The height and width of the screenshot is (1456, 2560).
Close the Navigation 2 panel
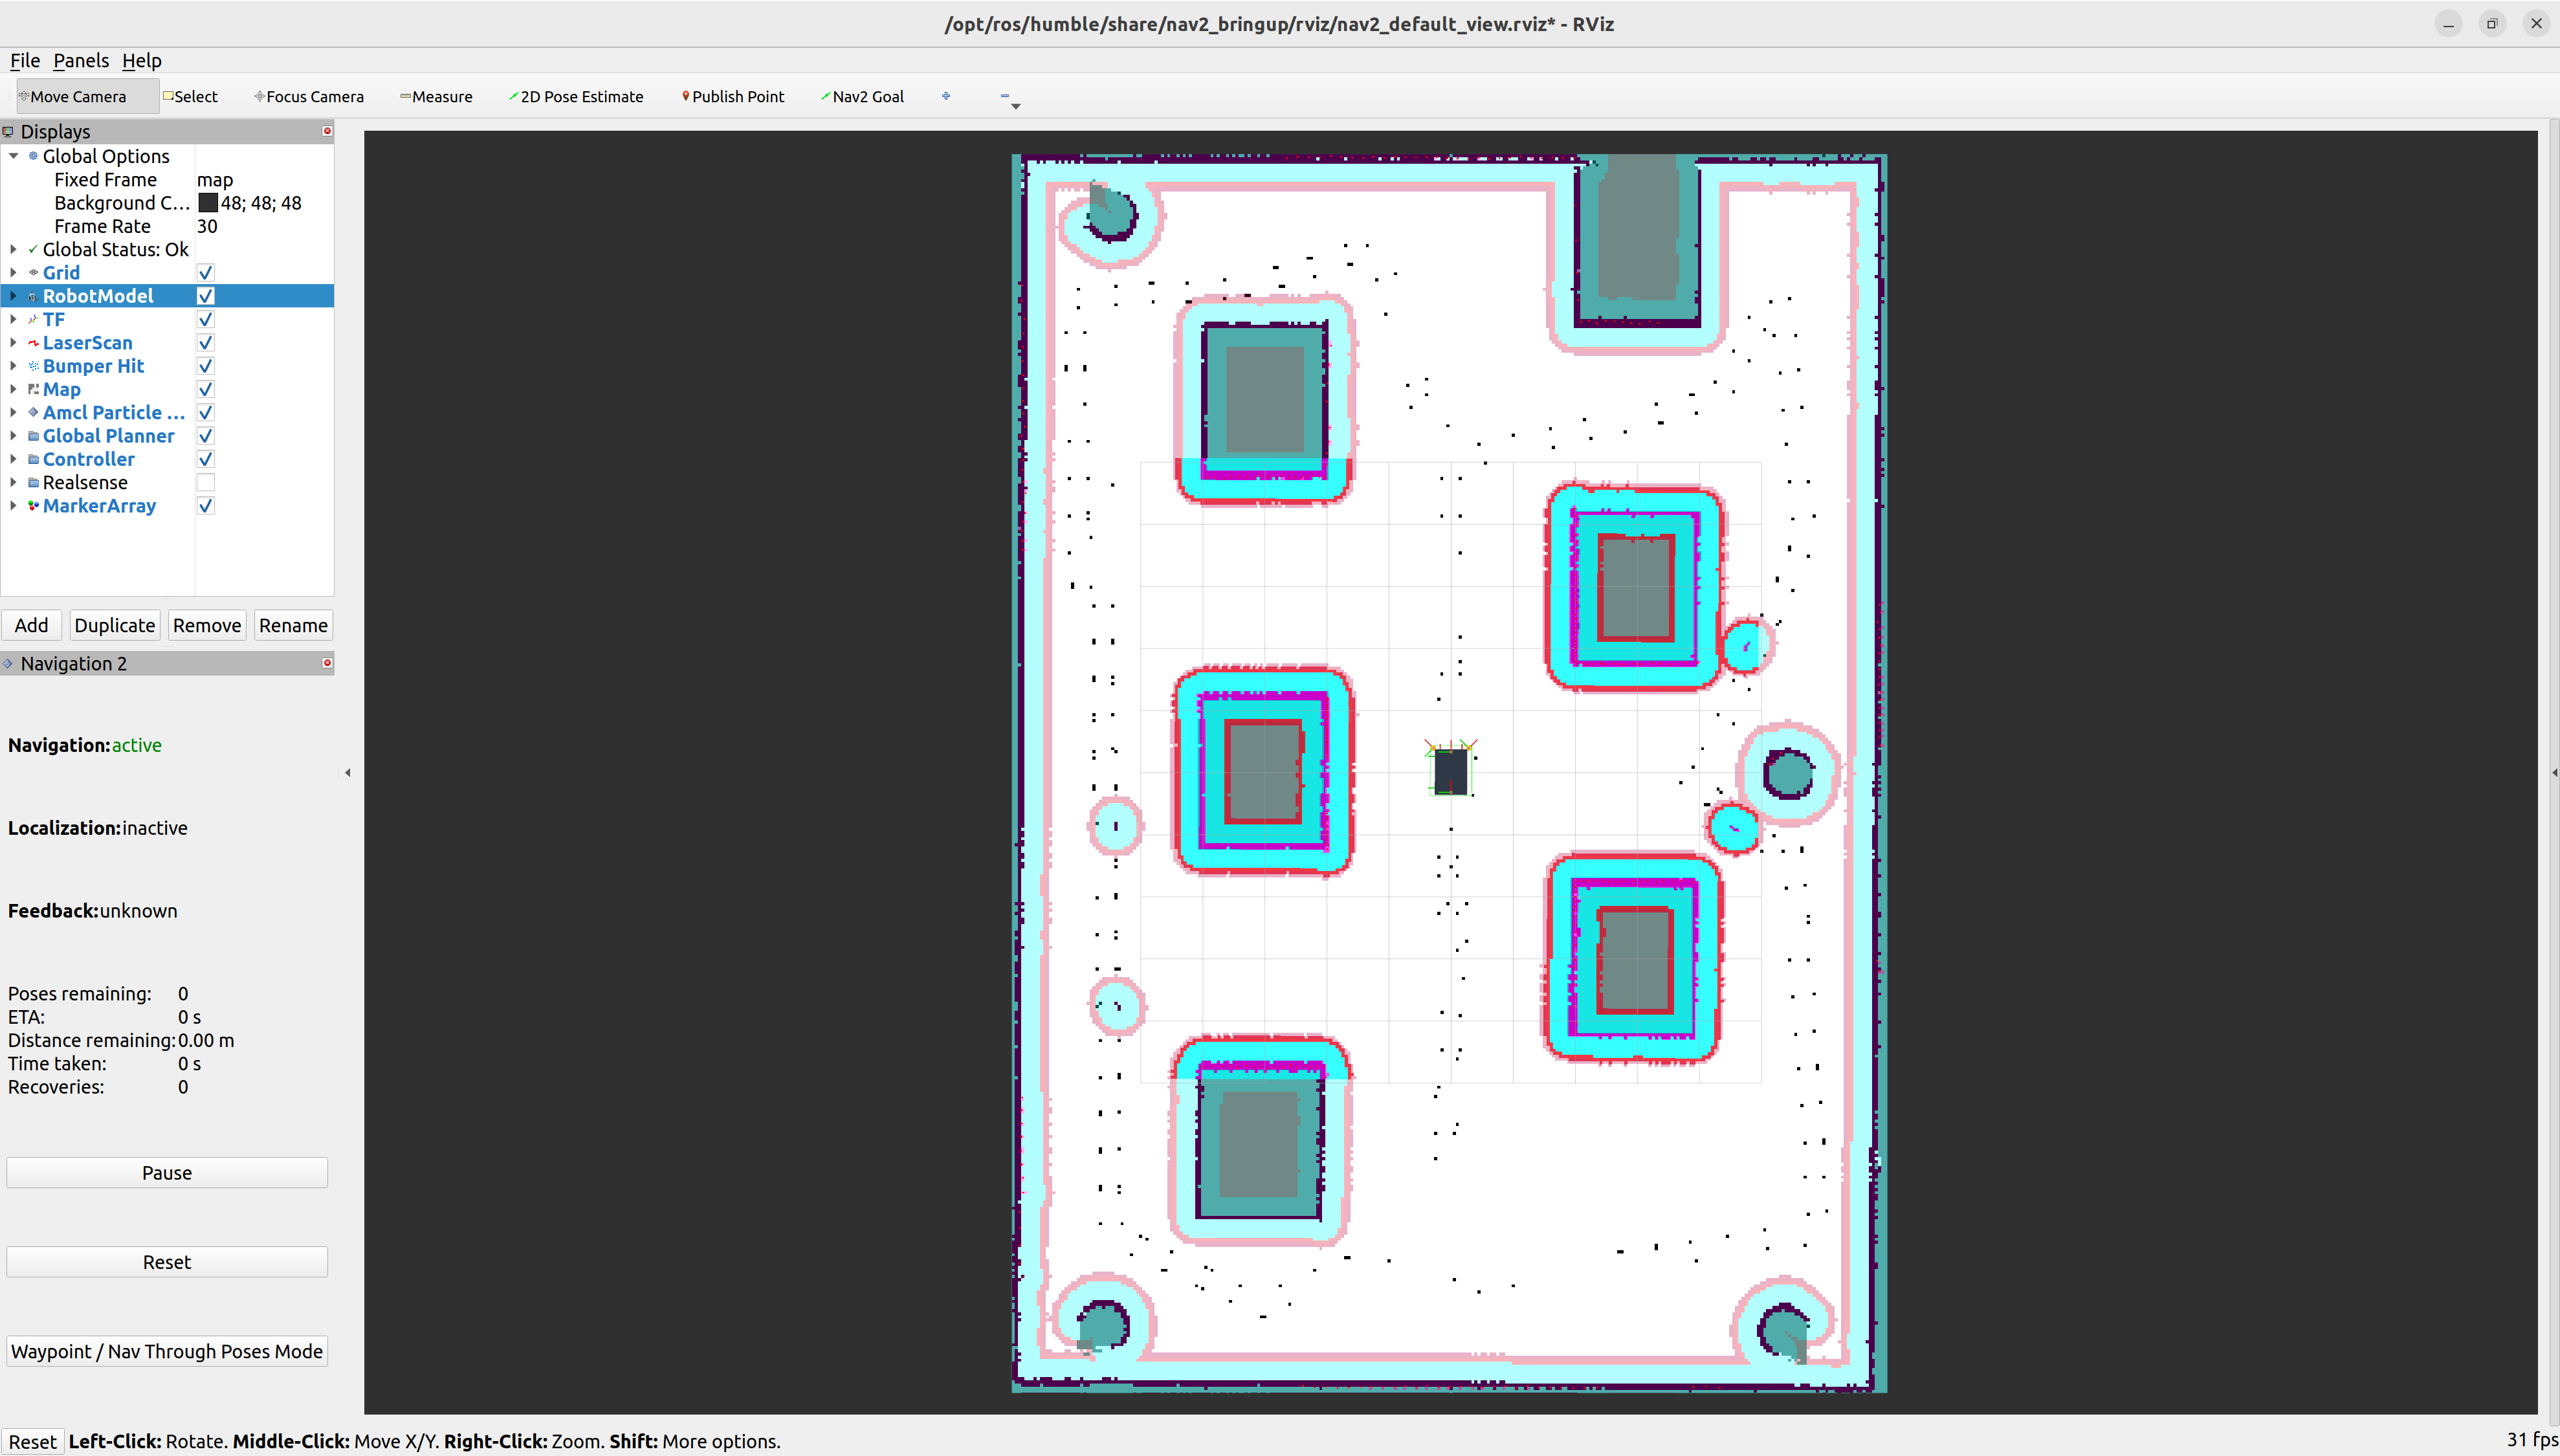coord(327,663)
